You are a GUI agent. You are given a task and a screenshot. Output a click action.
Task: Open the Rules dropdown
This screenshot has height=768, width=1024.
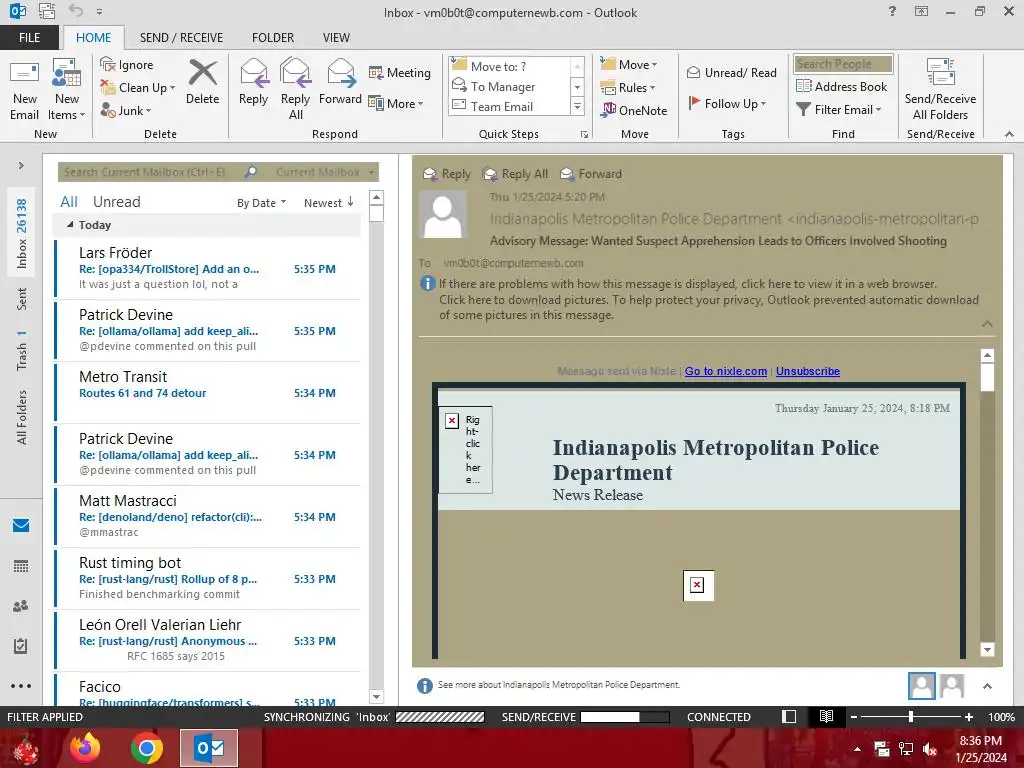[x=628, y=88]
